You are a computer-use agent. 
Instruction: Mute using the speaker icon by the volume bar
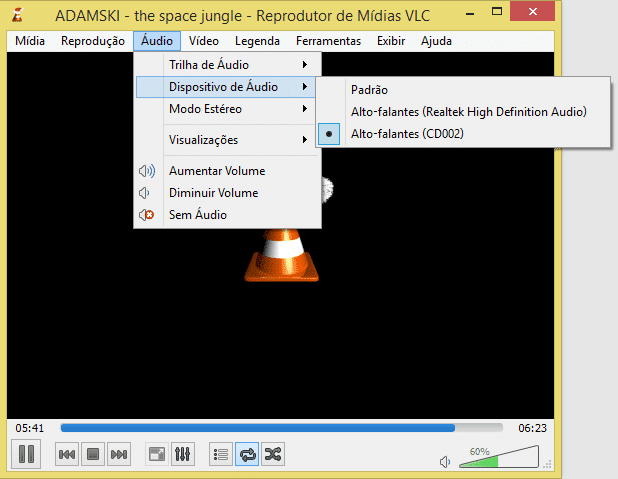tap(445, 462)
